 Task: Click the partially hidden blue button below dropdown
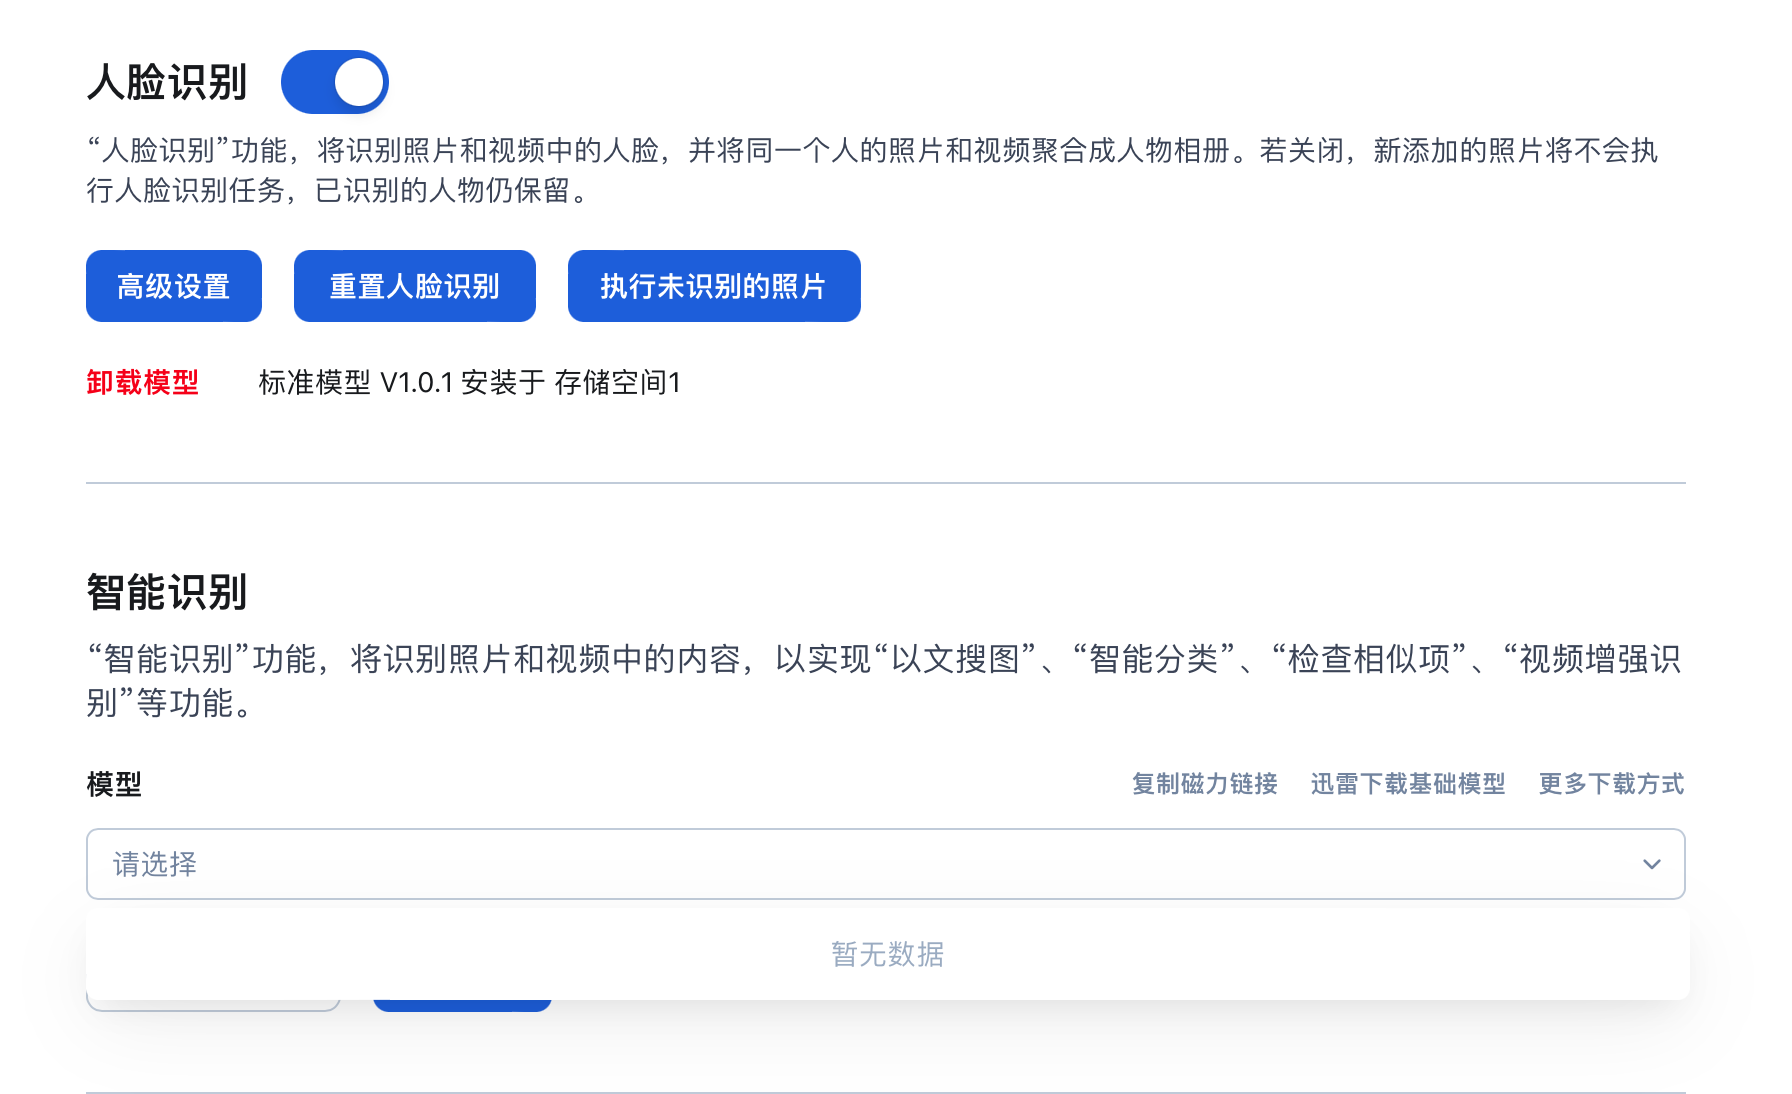[462, 1005]
